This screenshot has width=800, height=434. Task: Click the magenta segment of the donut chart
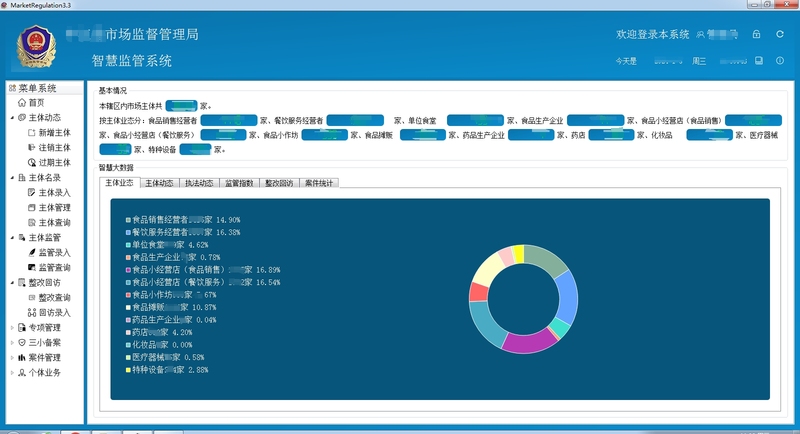click(x=530, y=342)
